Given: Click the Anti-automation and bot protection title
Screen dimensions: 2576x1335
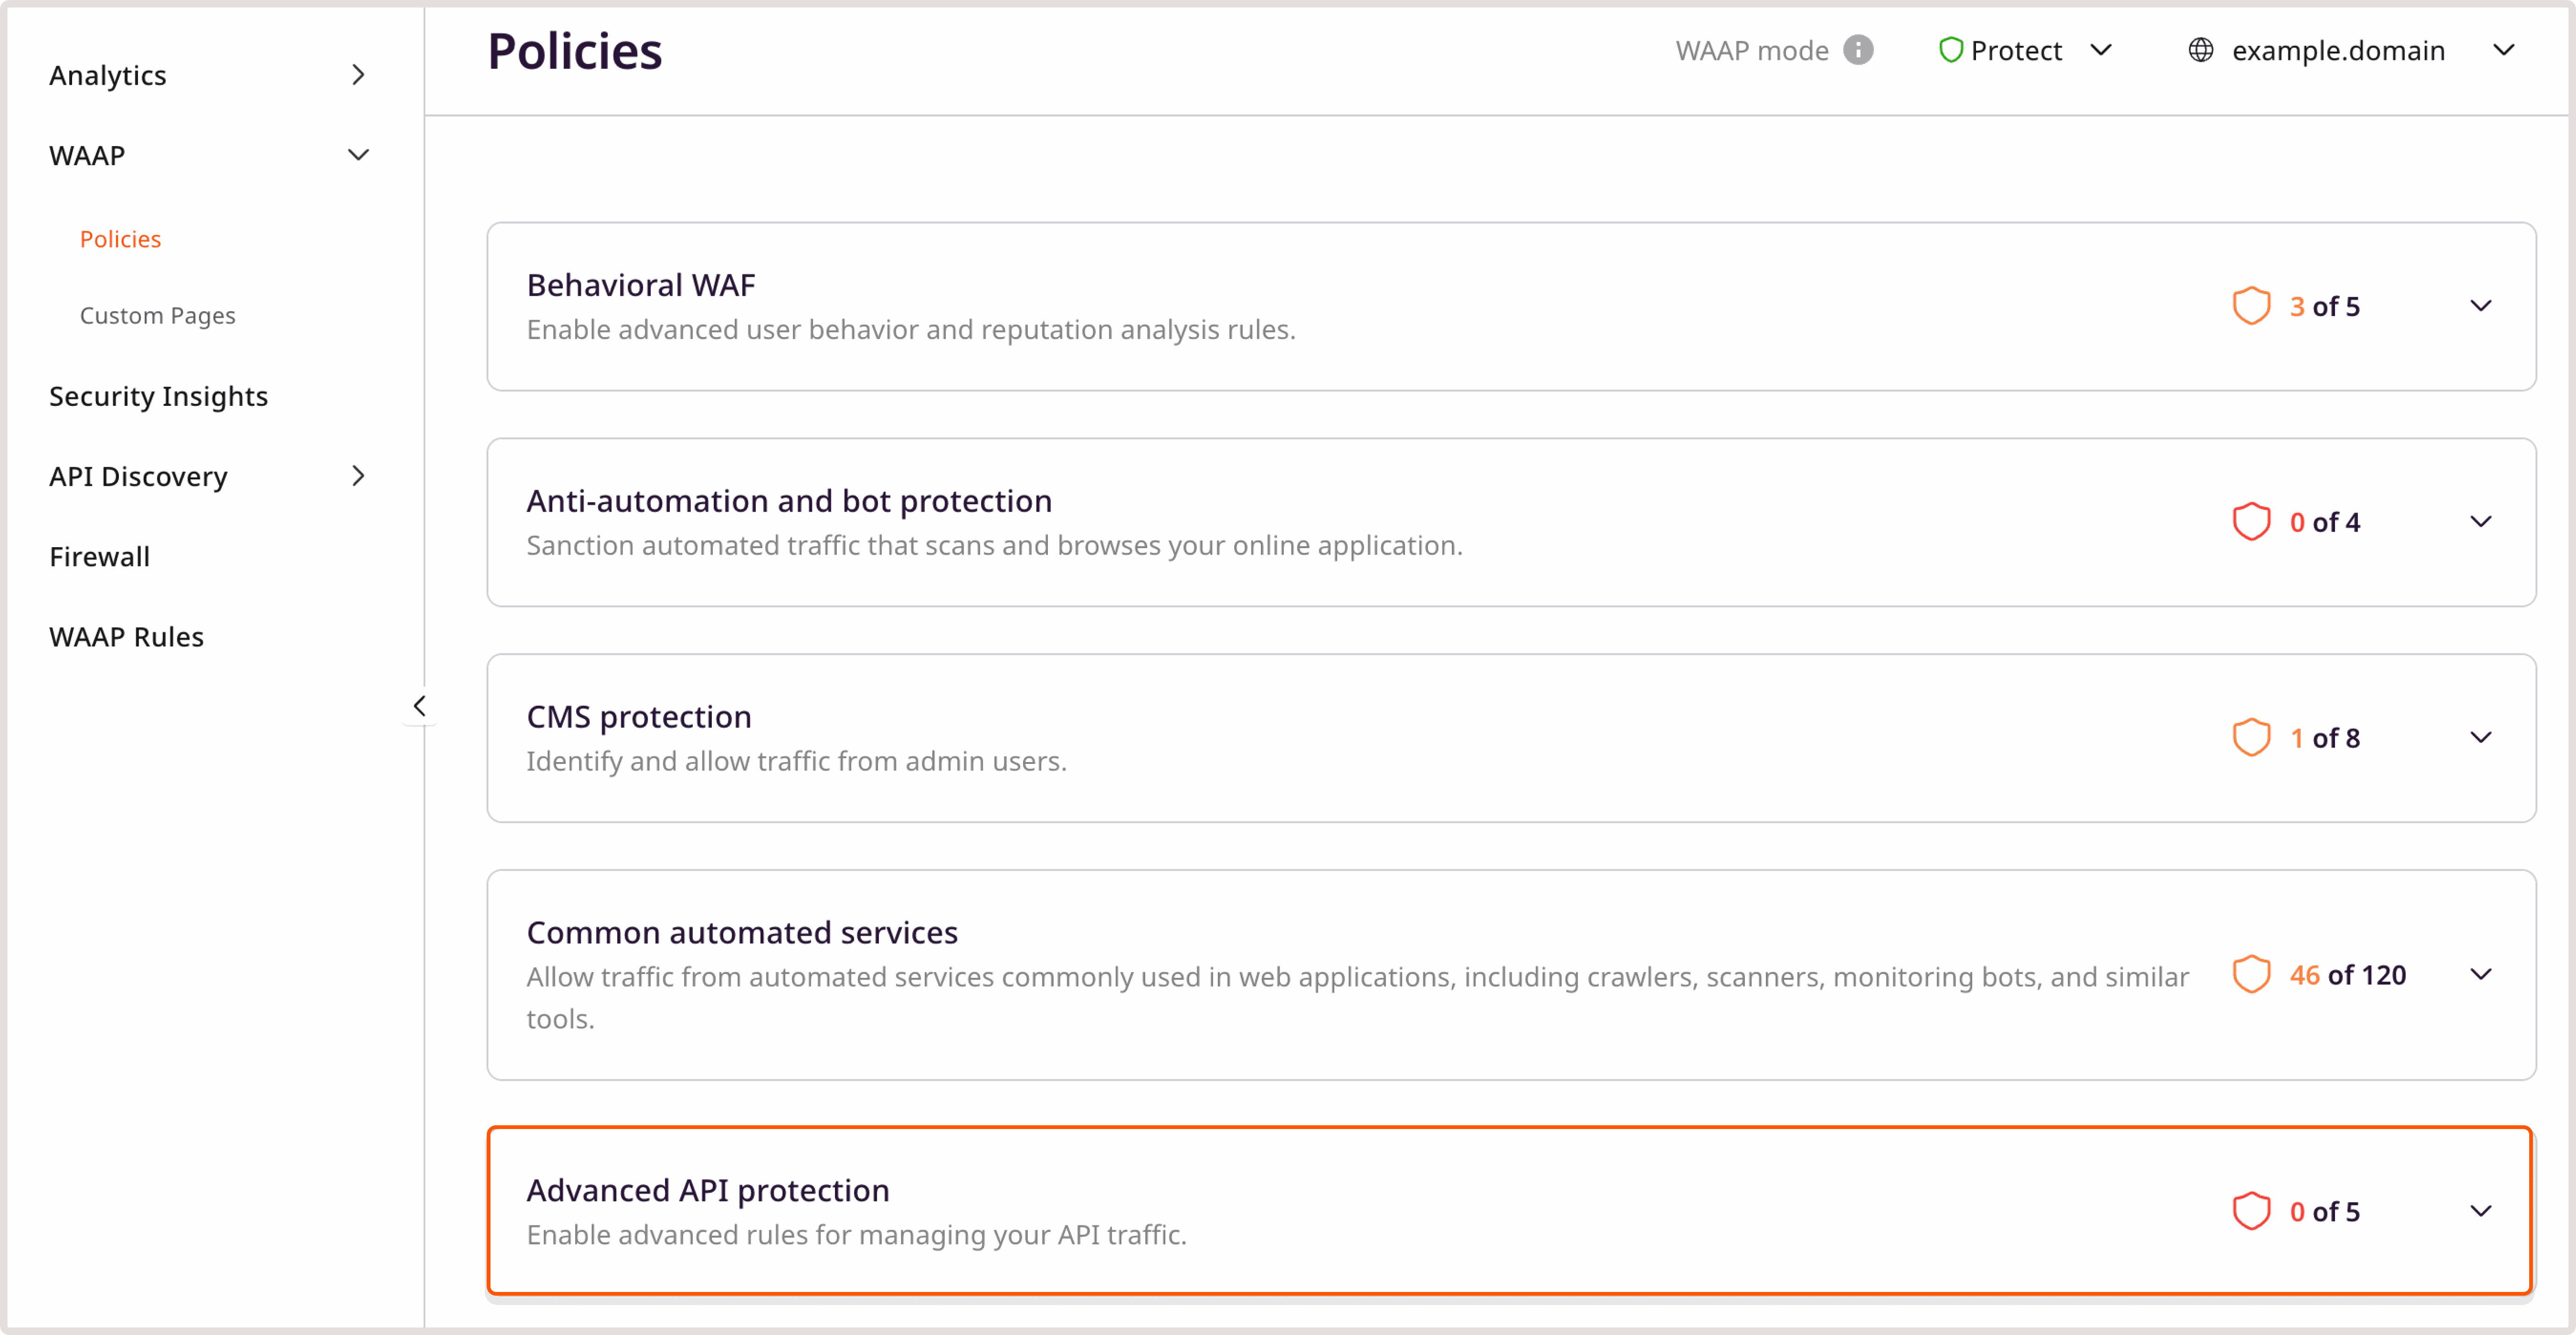Looking at the screenshot, I should click(790, 501).
